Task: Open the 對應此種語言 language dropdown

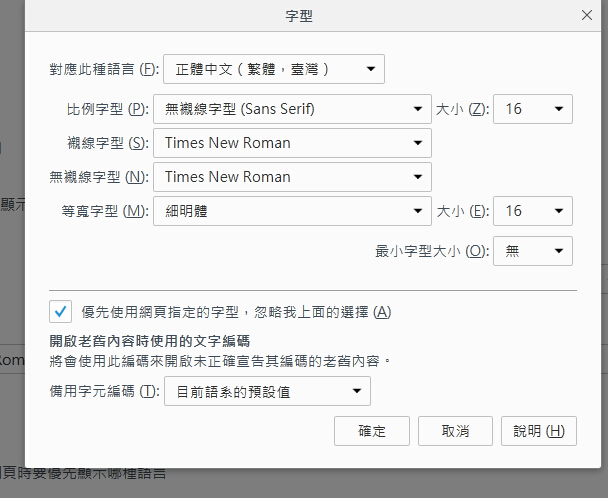Action: (274, 69)
